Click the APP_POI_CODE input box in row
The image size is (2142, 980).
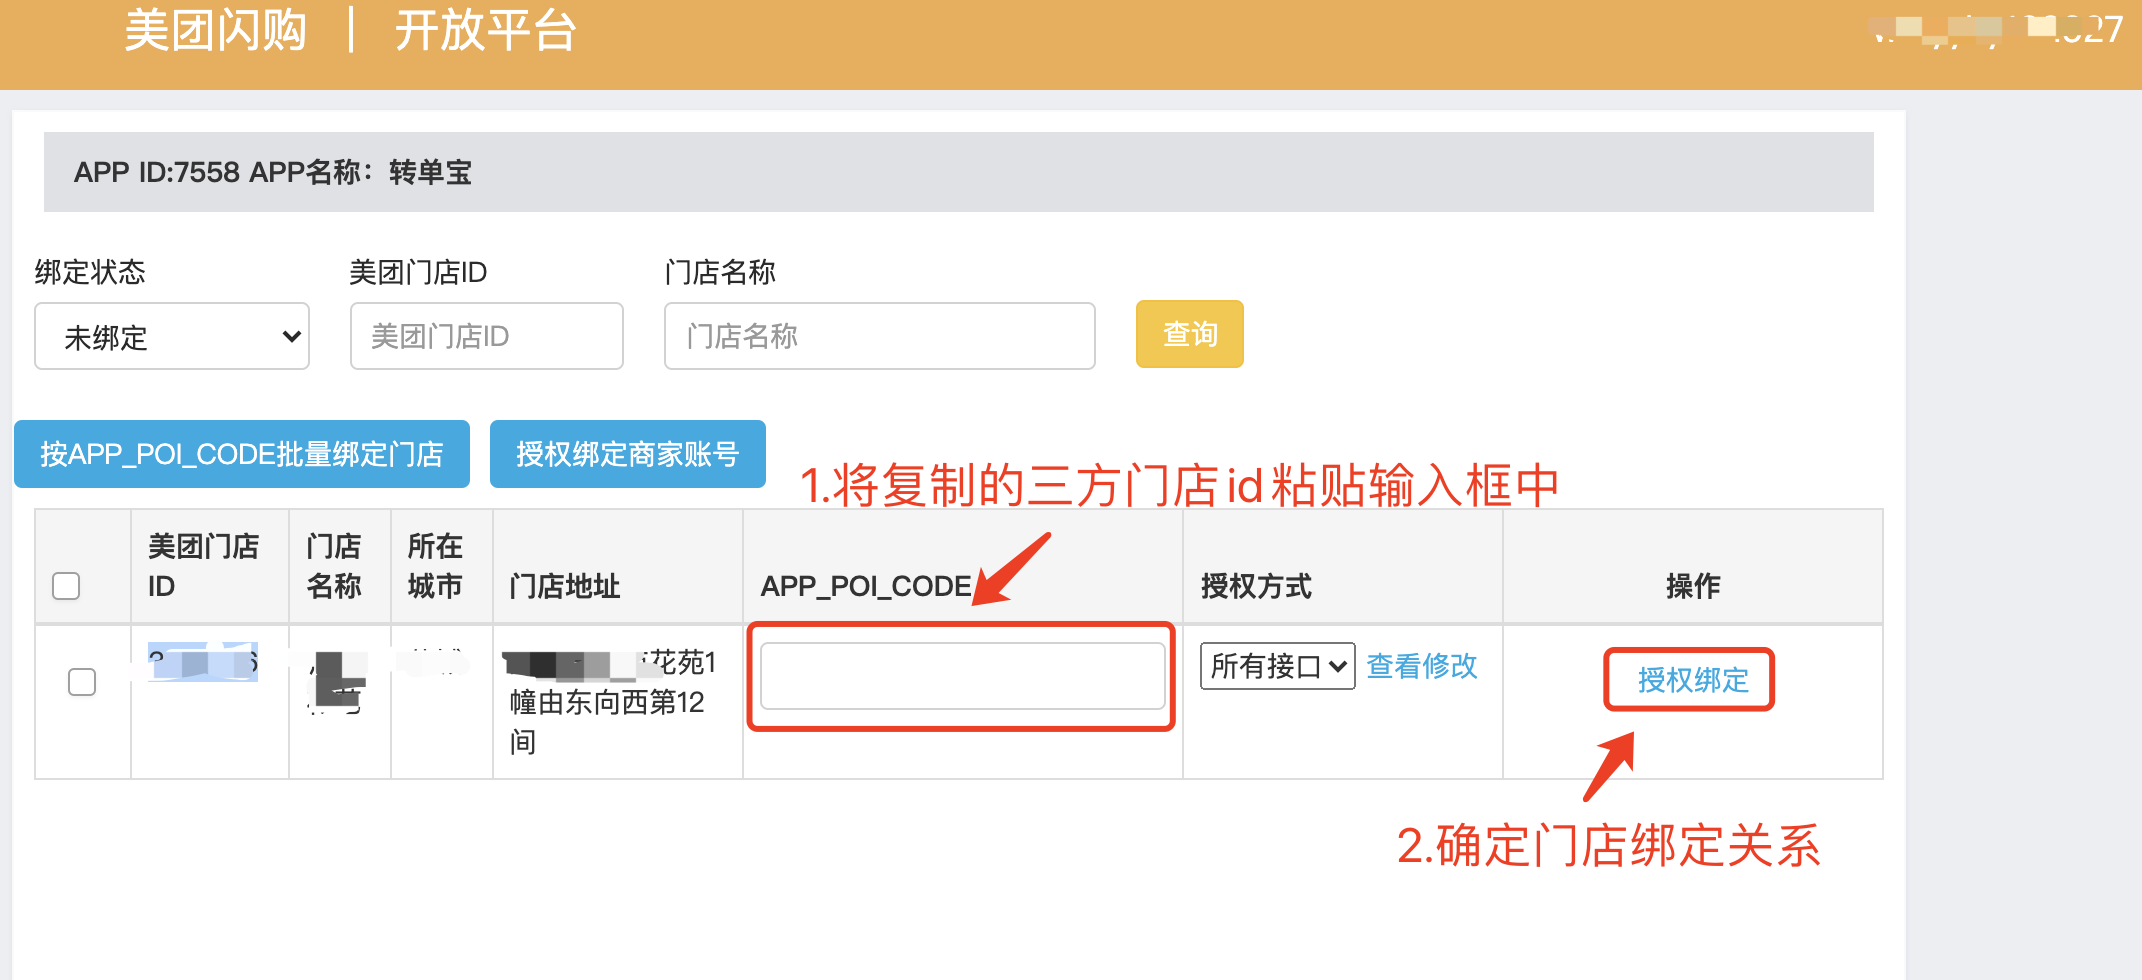click(963, 676)
